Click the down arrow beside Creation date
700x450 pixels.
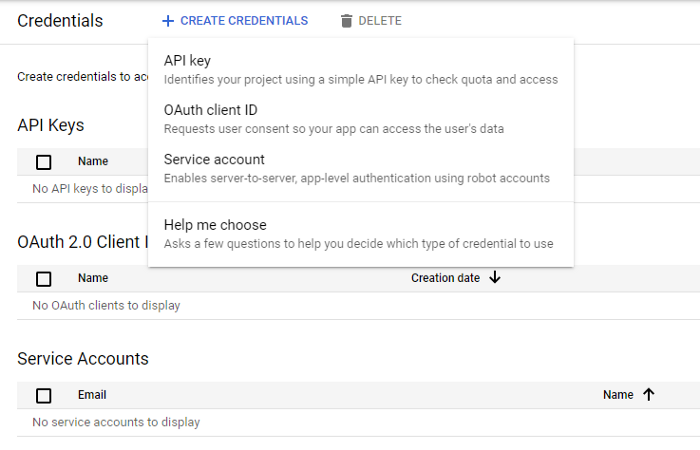tap(495, 278)
